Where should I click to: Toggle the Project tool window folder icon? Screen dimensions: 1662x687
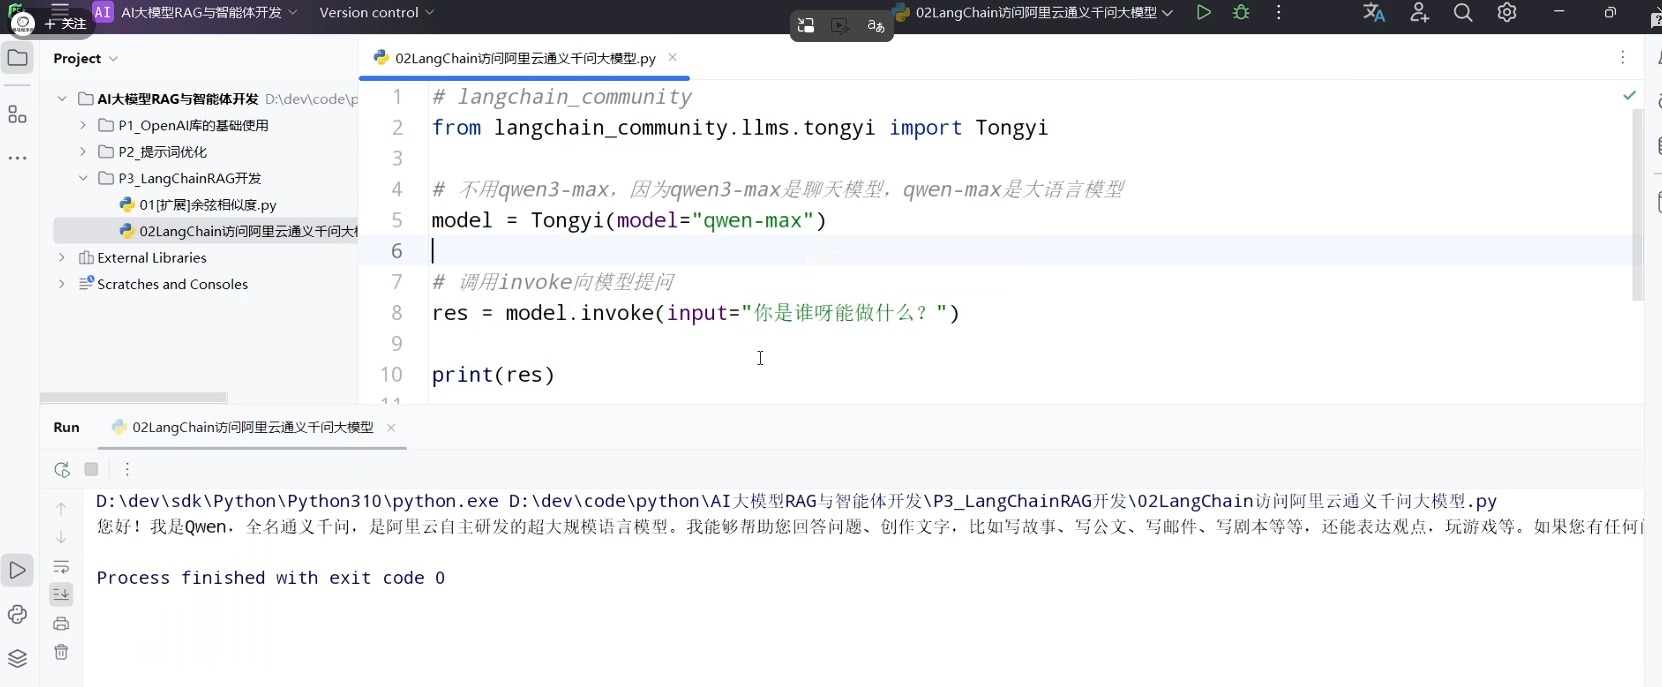click(17, 58)
